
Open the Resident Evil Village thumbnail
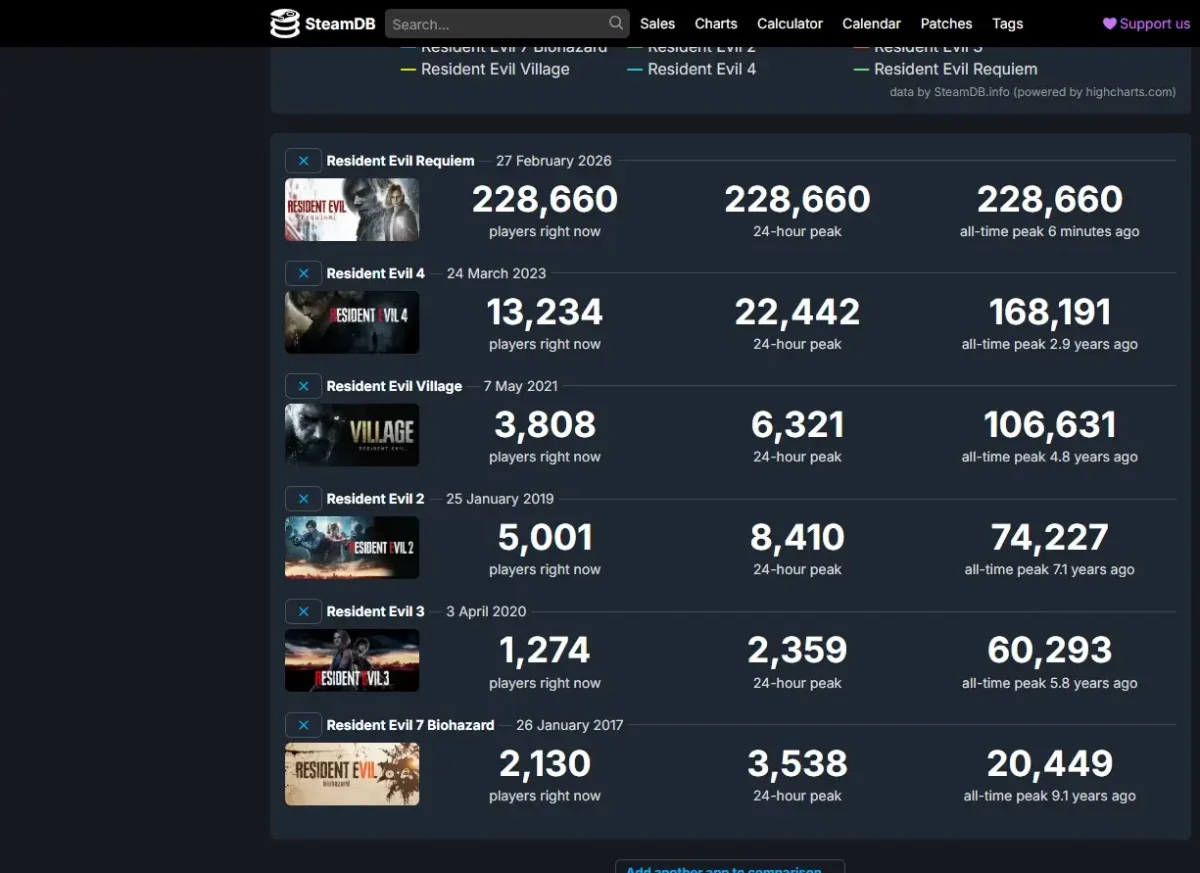click(x=352, y=435)
